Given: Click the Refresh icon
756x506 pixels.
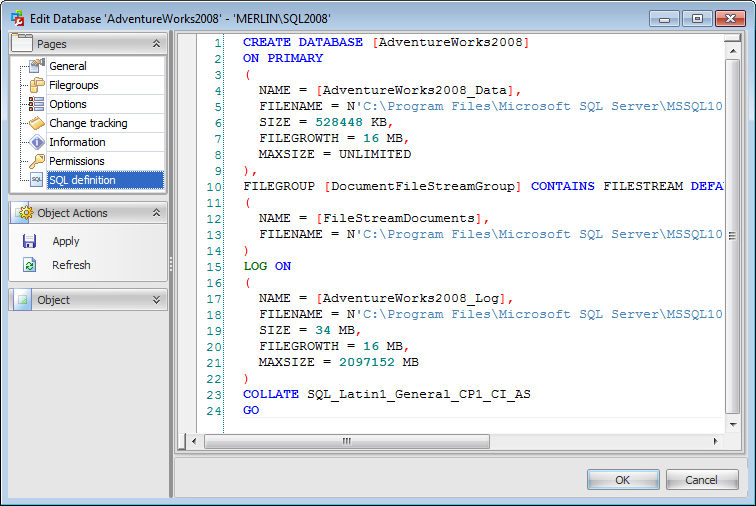Looking at the screenshot, I should [29, 265].
